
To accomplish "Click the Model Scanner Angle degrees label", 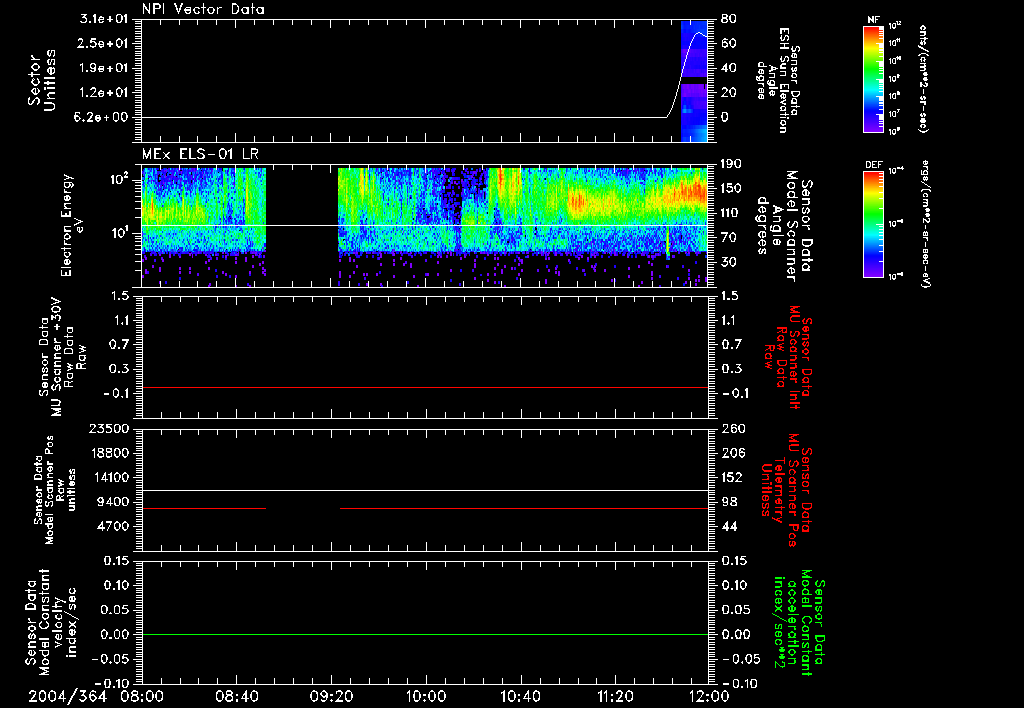I will click(785, 226).
